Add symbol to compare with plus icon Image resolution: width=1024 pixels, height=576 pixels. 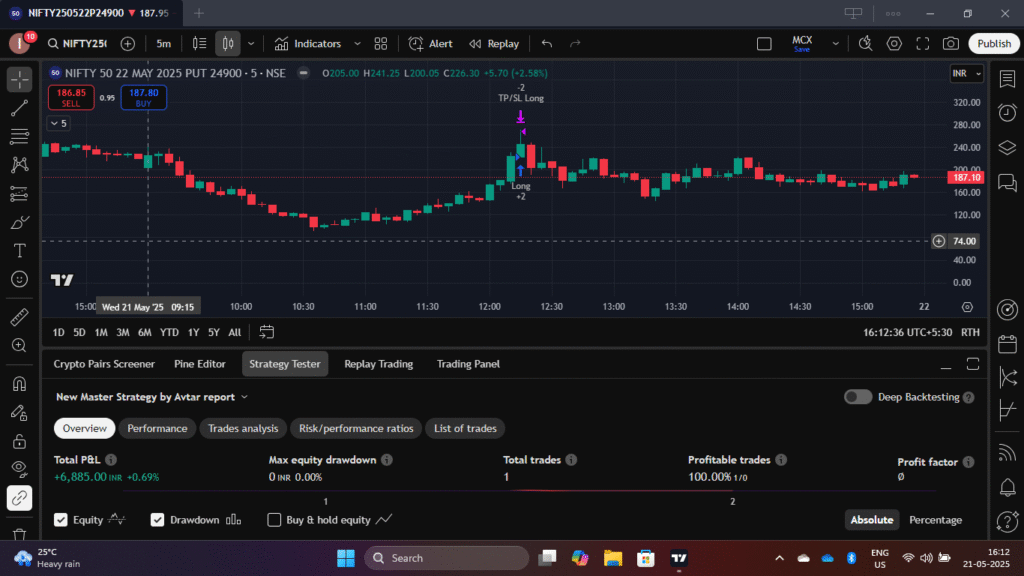coord(128,44)
